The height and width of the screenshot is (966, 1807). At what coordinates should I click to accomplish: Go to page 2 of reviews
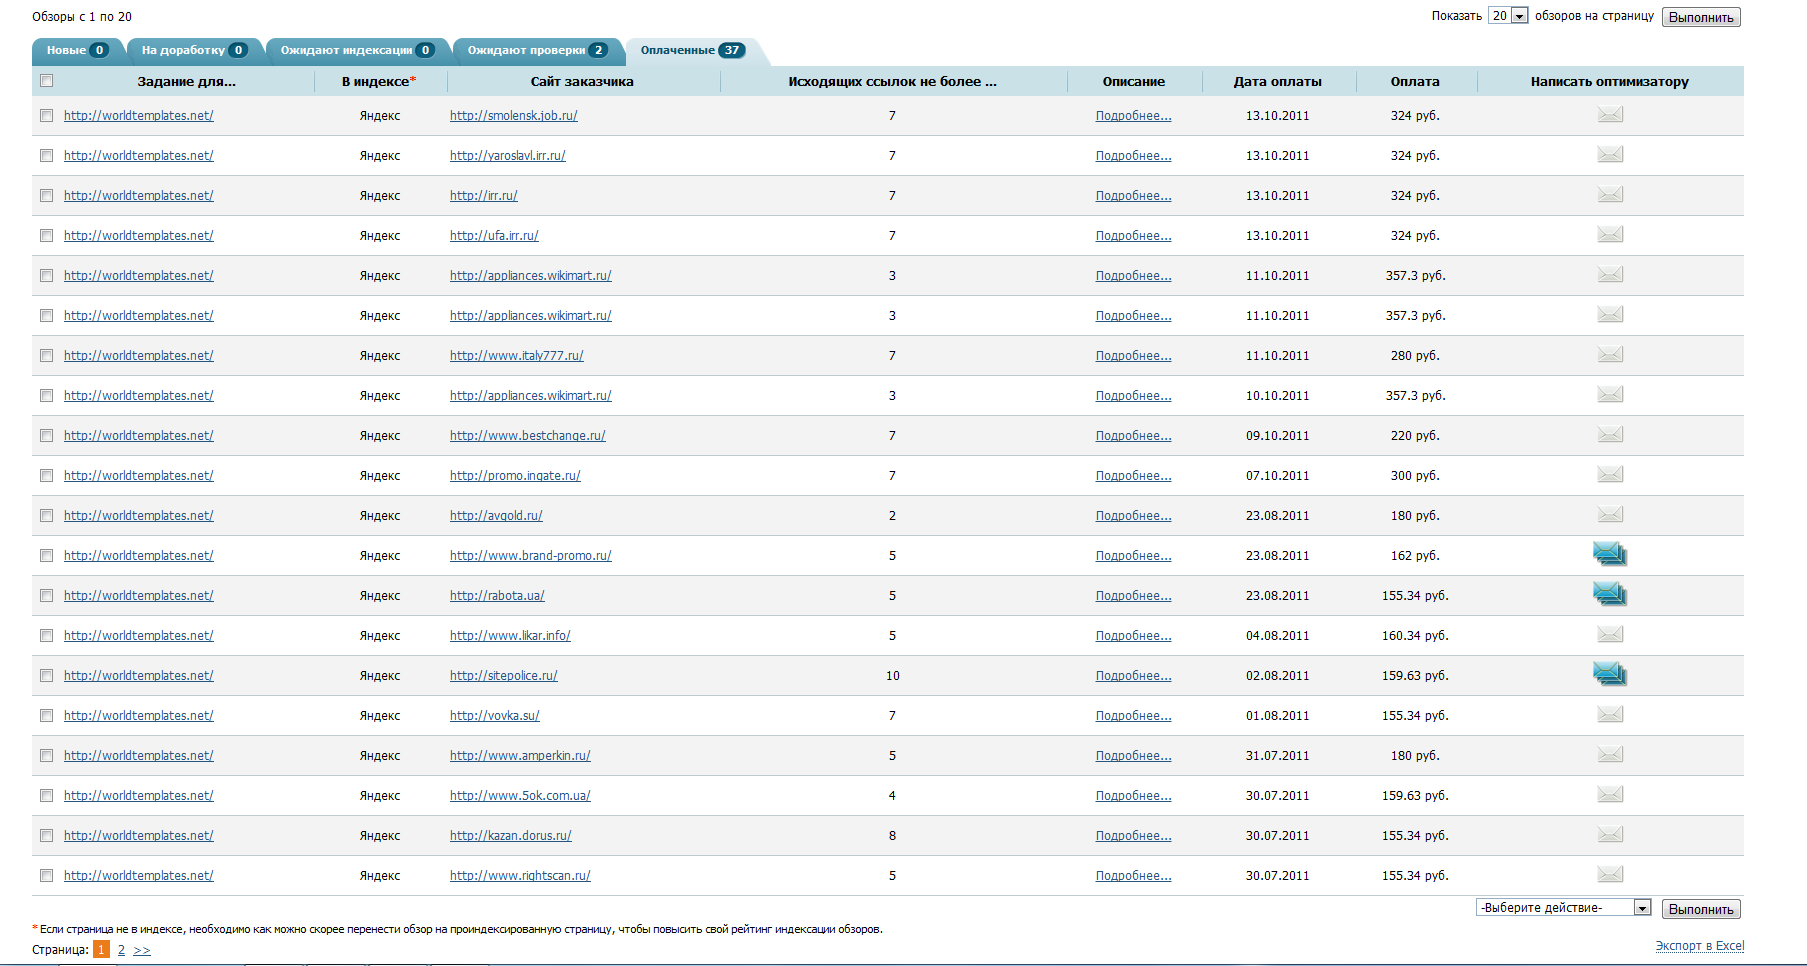[121, 950]
